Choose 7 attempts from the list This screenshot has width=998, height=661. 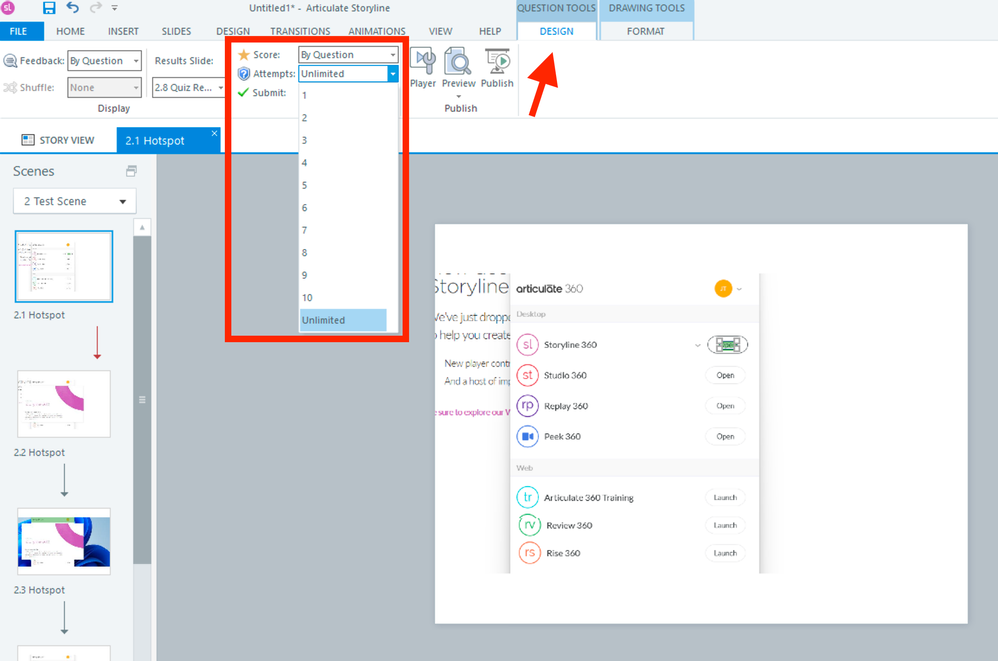(343, 230)
